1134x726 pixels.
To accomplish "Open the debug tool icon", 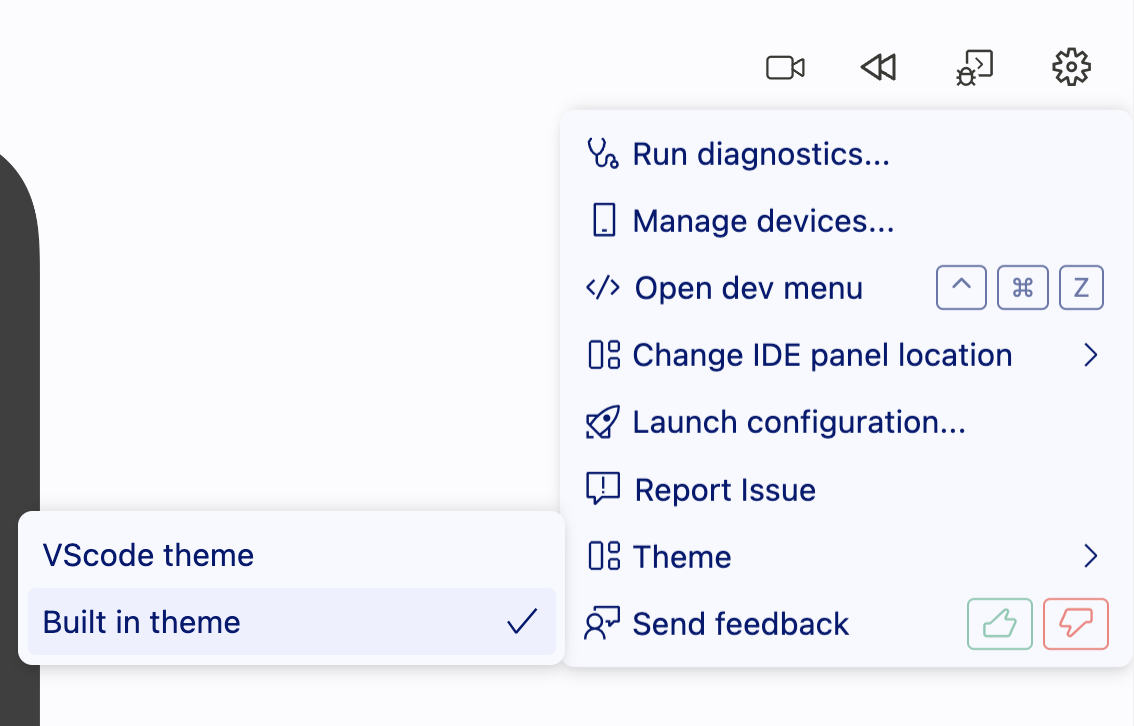I will pos(974,67).
